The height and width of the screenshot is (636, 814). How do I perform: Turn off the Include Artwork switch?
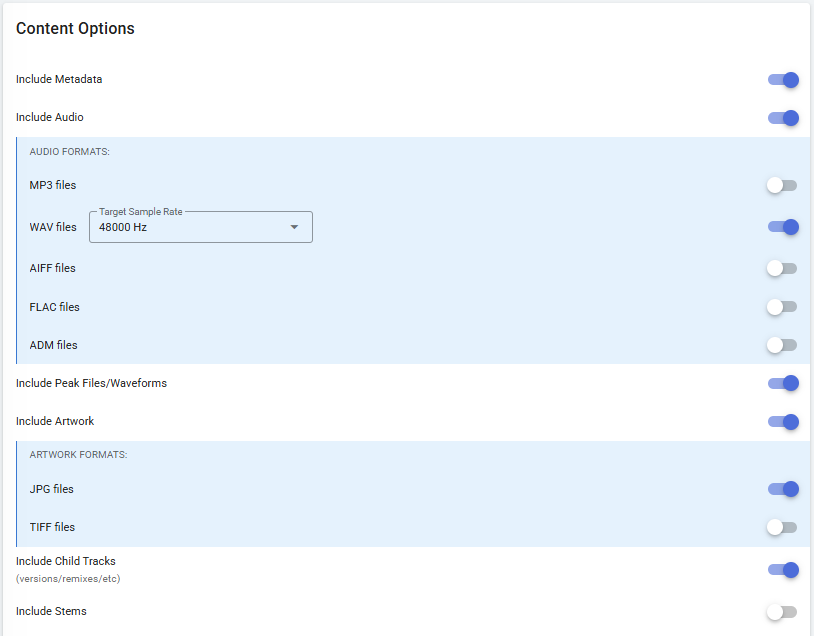tap(783, 421)
